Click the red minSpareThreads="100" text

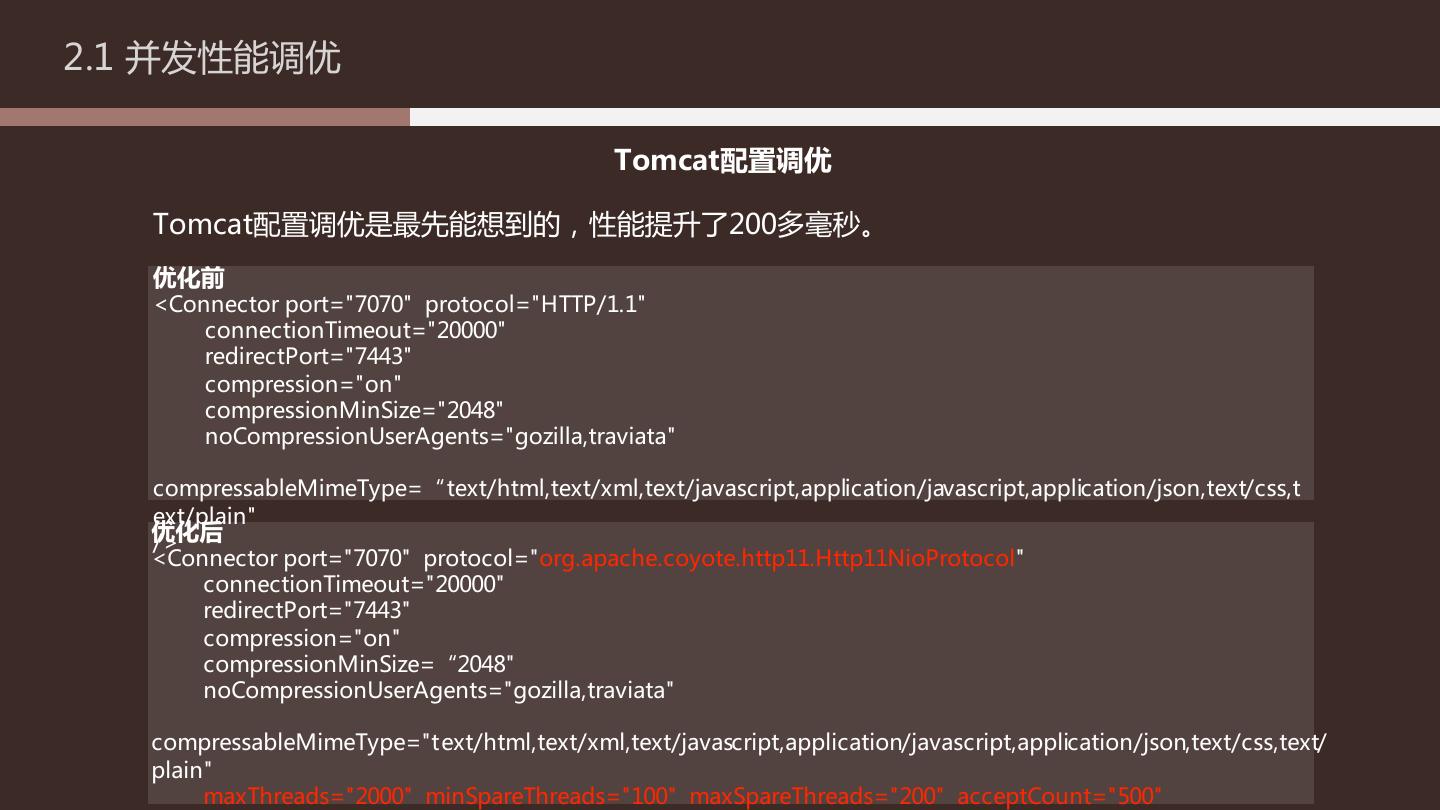tap(551, 796)
